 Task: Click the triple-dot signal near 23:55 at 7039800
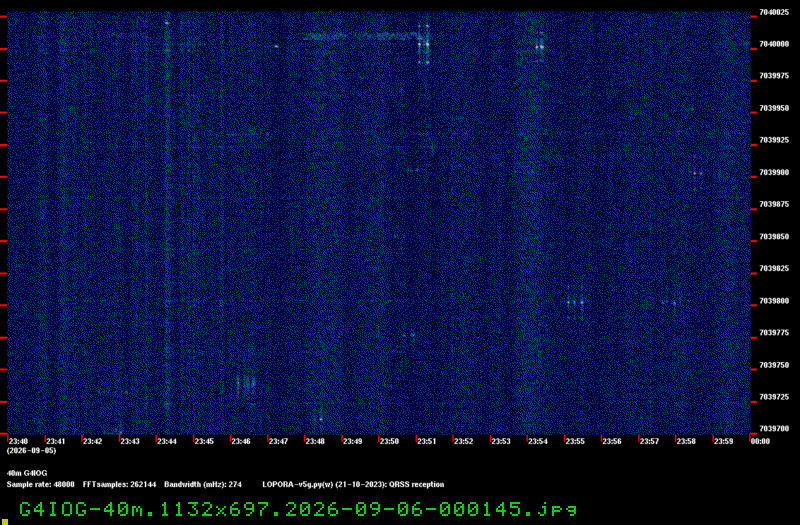[575, 303]
